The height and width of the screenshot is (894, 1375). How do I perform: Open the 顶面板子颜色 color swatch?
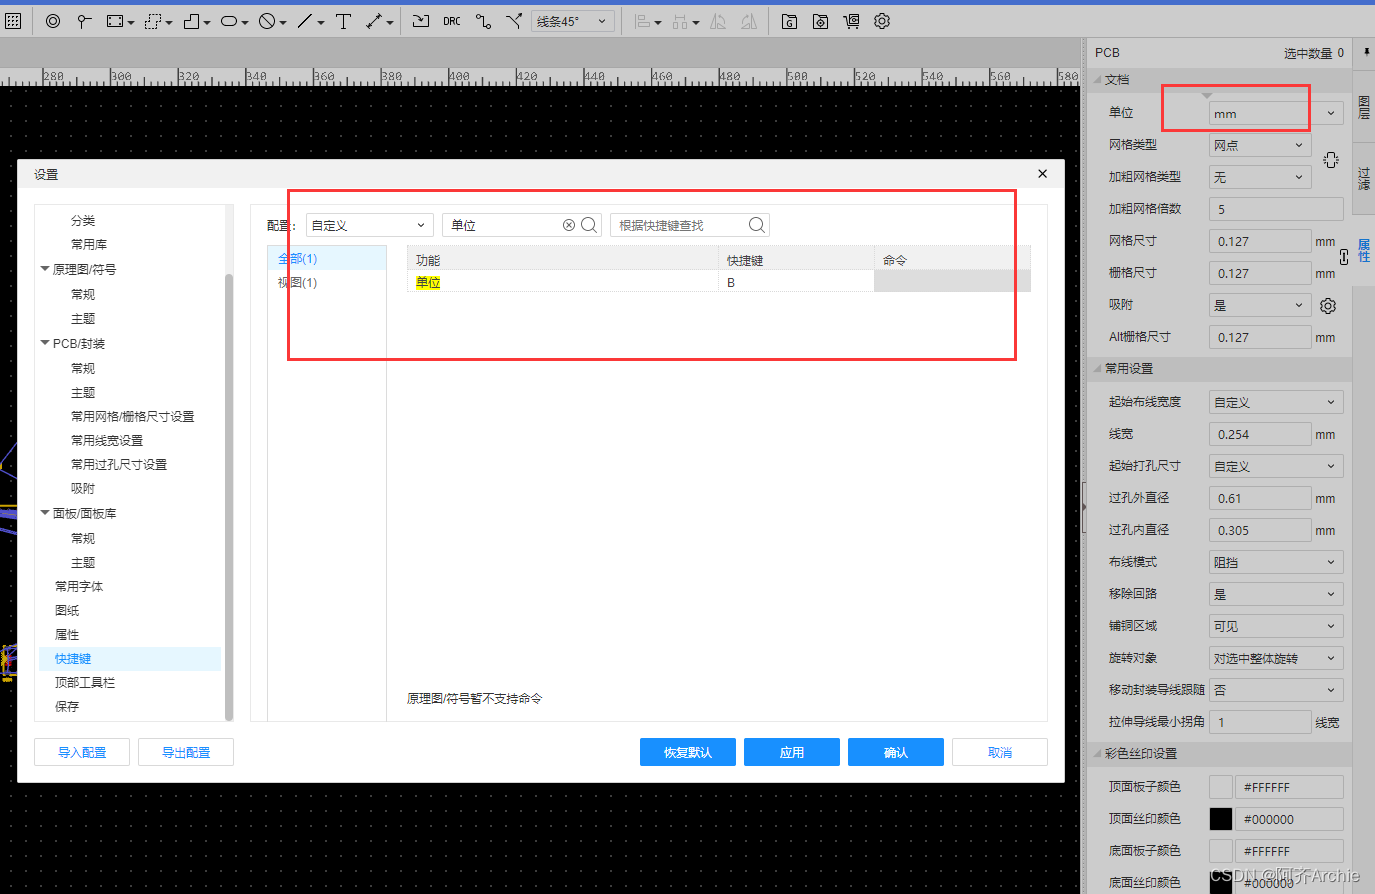1221,787
